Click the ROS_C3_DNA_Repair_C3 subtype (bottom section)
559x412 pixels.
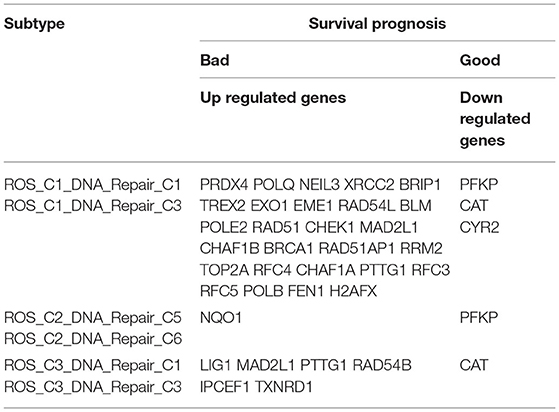[x=93, y=387]
